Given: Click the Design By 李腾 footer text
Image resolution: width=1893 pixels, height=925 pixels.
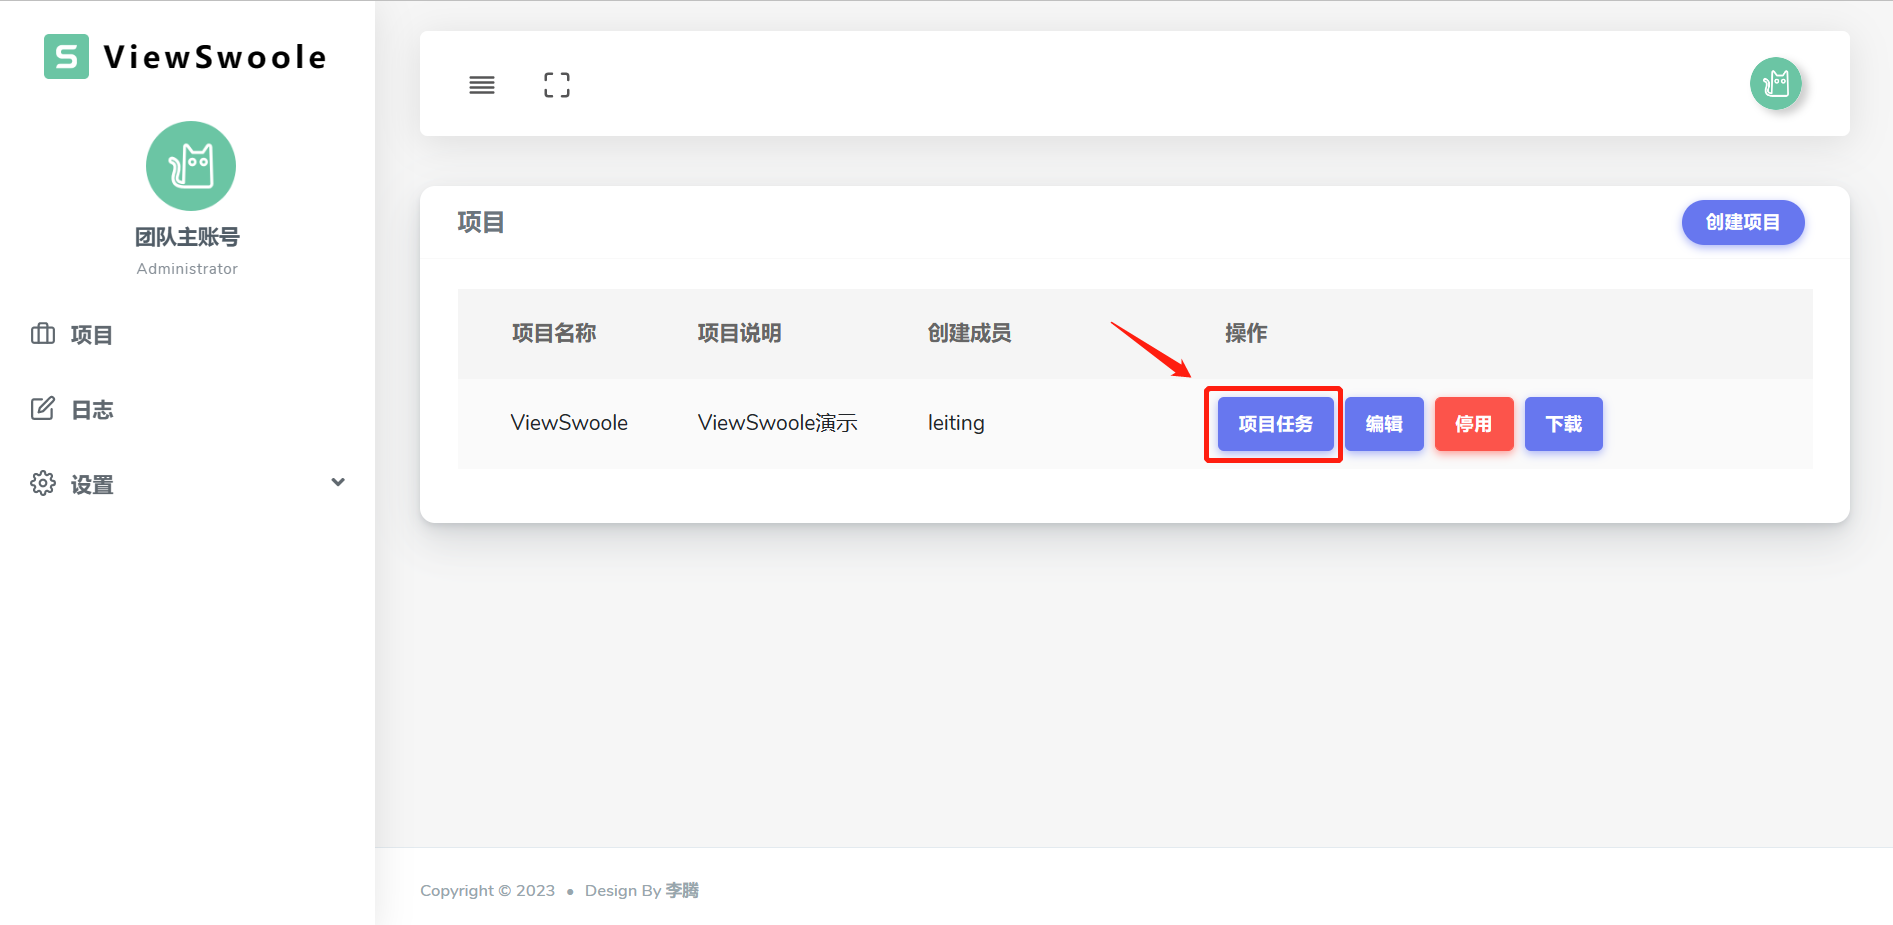Looking at the screenshot, I should [x=642, y=890].
